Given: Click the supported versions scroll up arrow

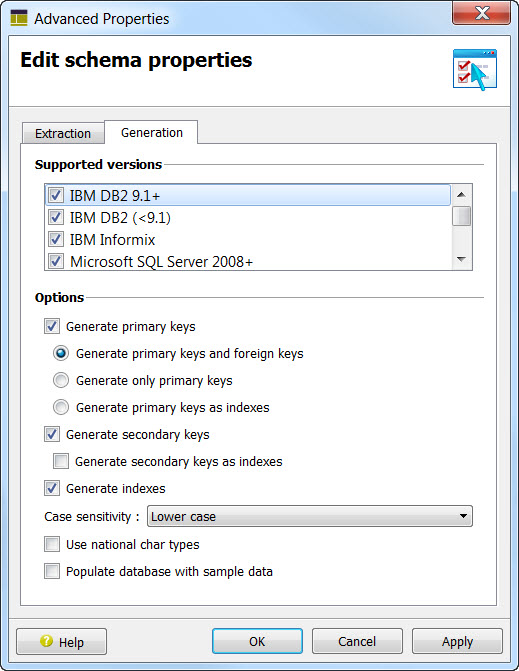Looking at the screenshot, I should tap(461, 195).
